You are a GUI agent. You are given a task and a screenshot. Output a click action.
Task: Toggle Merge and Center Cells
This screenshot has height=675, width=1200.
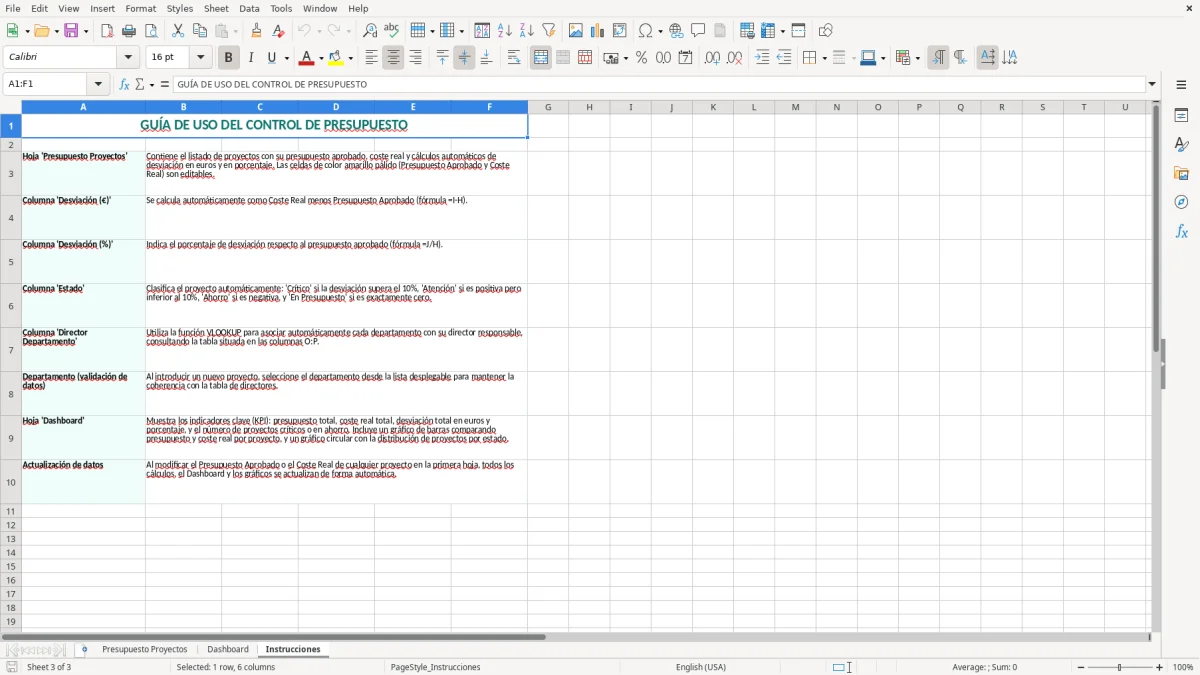pyautogui.click(x=541, y=58)
